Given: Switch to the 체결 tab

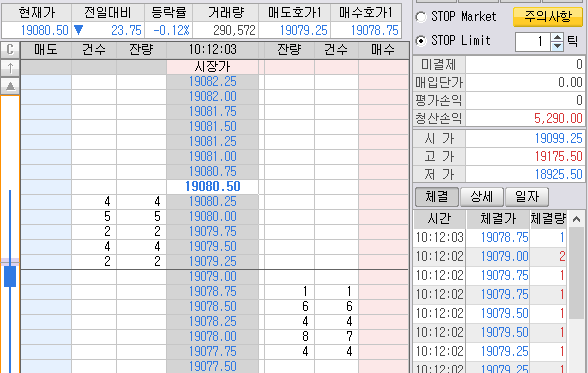Looking at the screenshot, I should pos(437,197).
